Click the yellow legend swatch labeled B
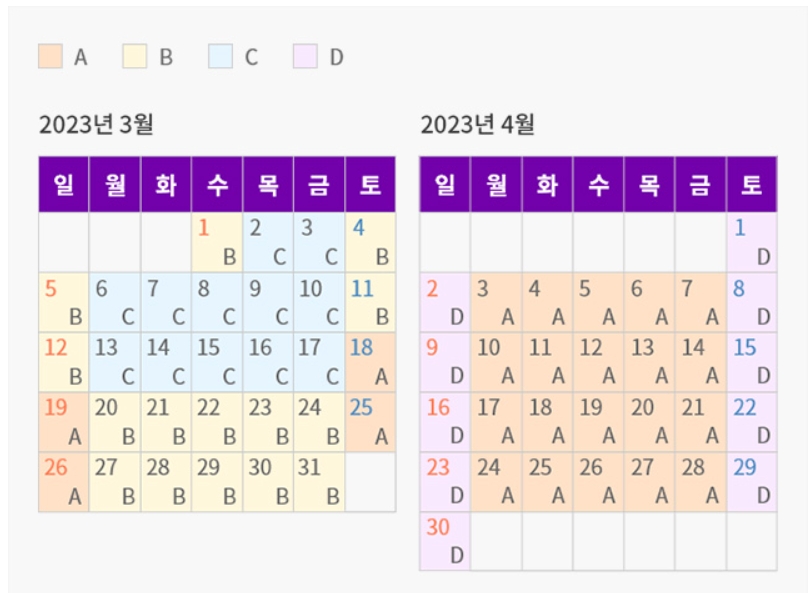Screen dimensions: 811x593 (x=134, y=56)
